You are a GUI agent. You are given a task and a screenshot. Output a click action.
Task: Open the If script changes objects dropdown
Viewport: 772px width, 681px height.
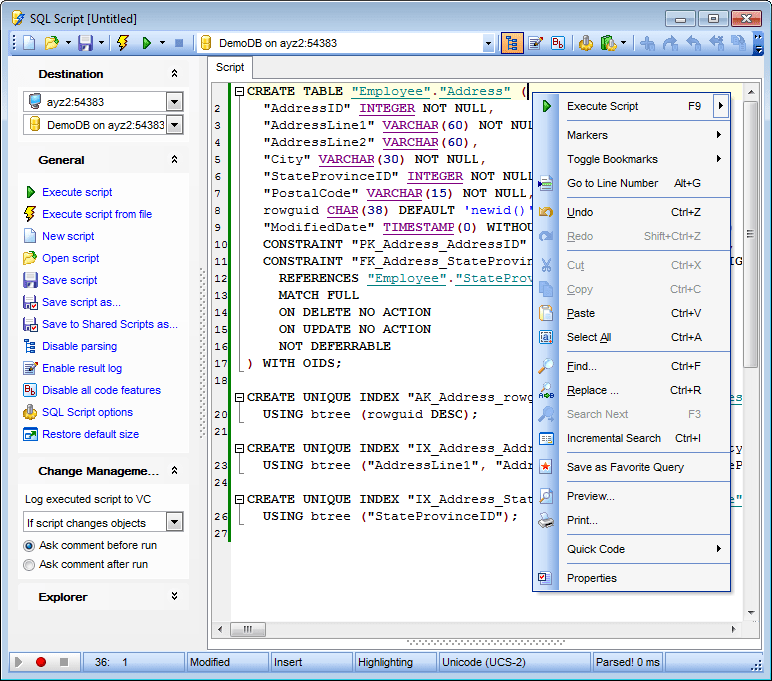point(174,522)
